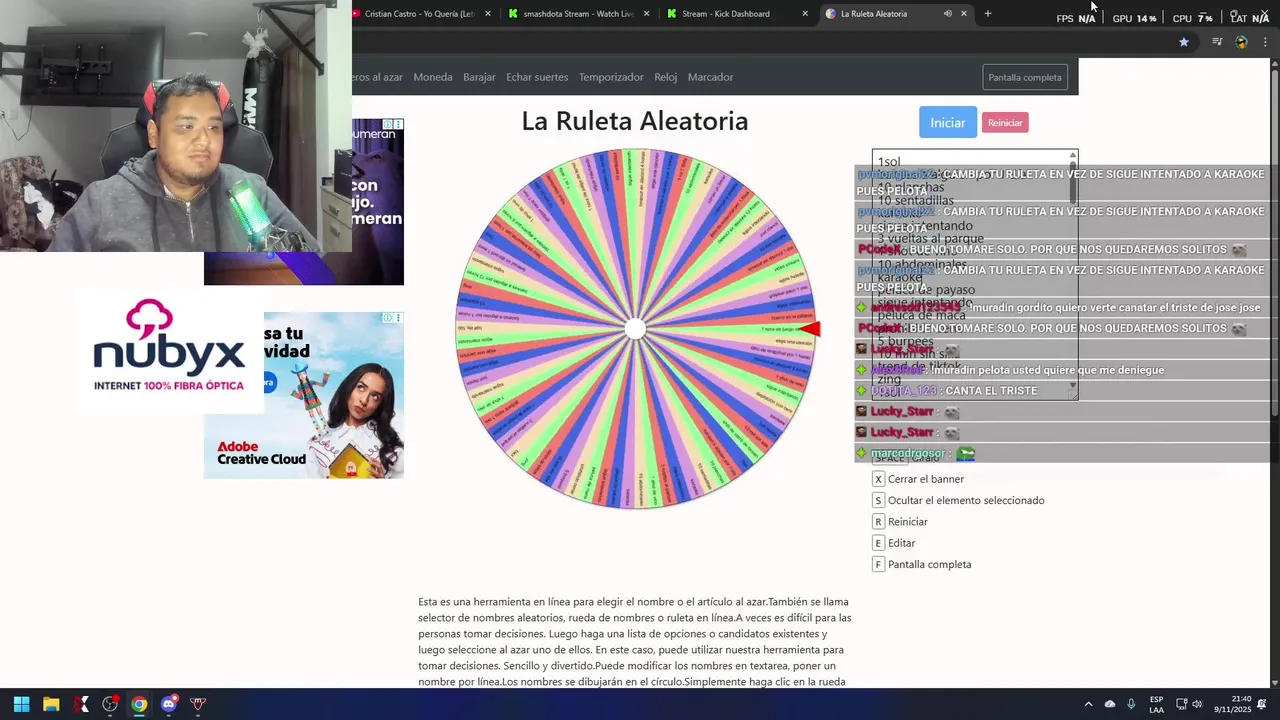This screenshot has width=1280, height=720.
Task: Open the red X app in taskbar
Action: (x=81, y=704)
